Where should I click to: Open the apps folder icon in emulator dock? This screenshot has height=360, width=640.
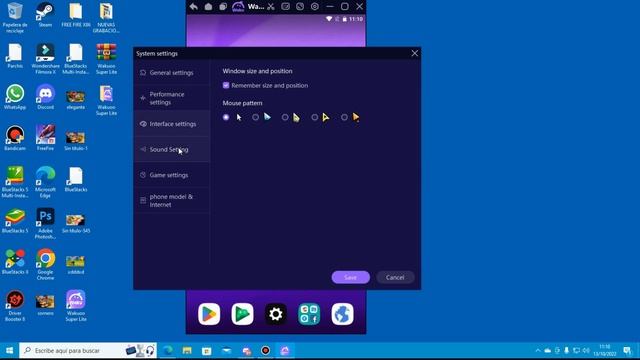click(309, 314)
